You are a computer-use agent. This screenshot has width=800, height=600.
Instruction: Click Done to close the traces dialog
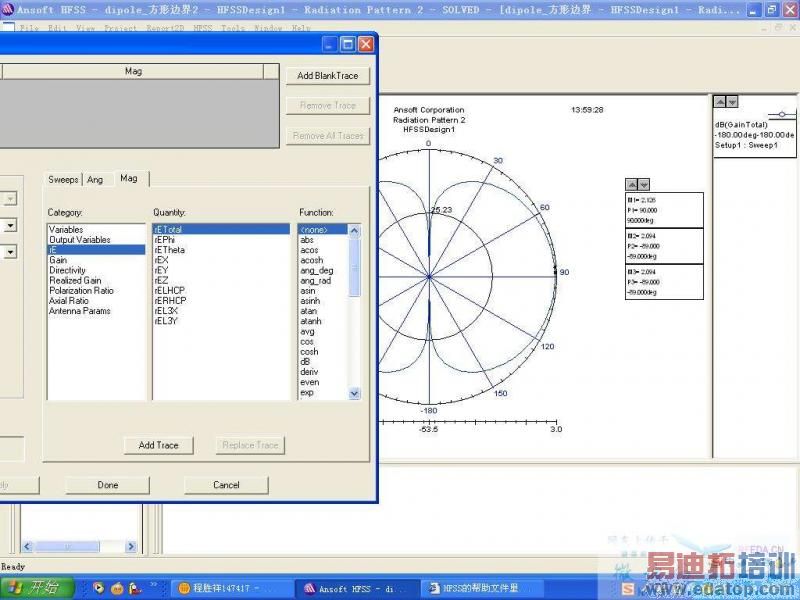coord(108,485)
